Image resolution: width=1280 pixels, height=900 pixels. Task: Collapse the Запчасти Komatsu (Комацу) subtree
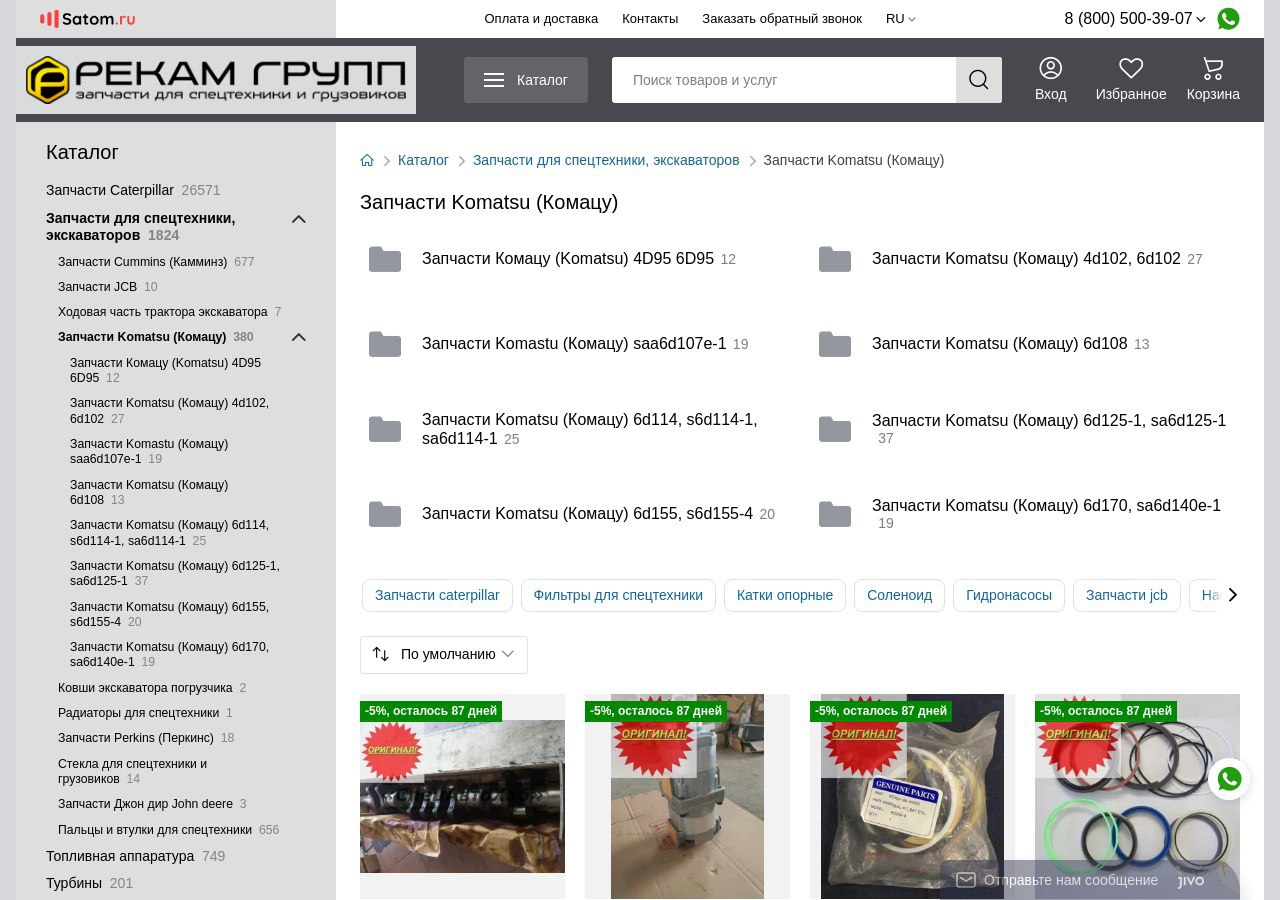click(x=298, y=337)
